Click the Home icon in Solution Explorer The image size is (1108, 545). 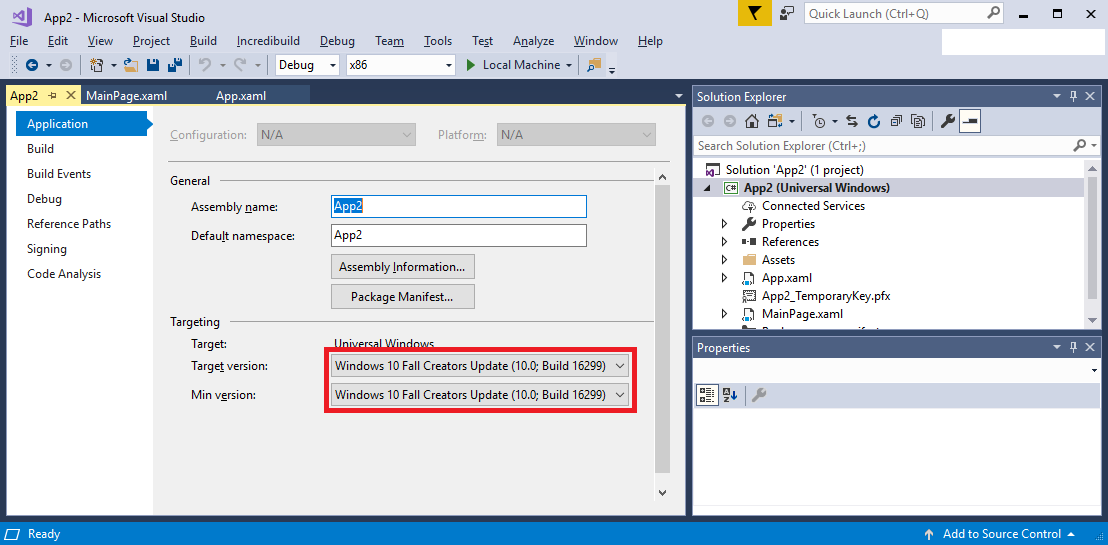tap(752, 122)
